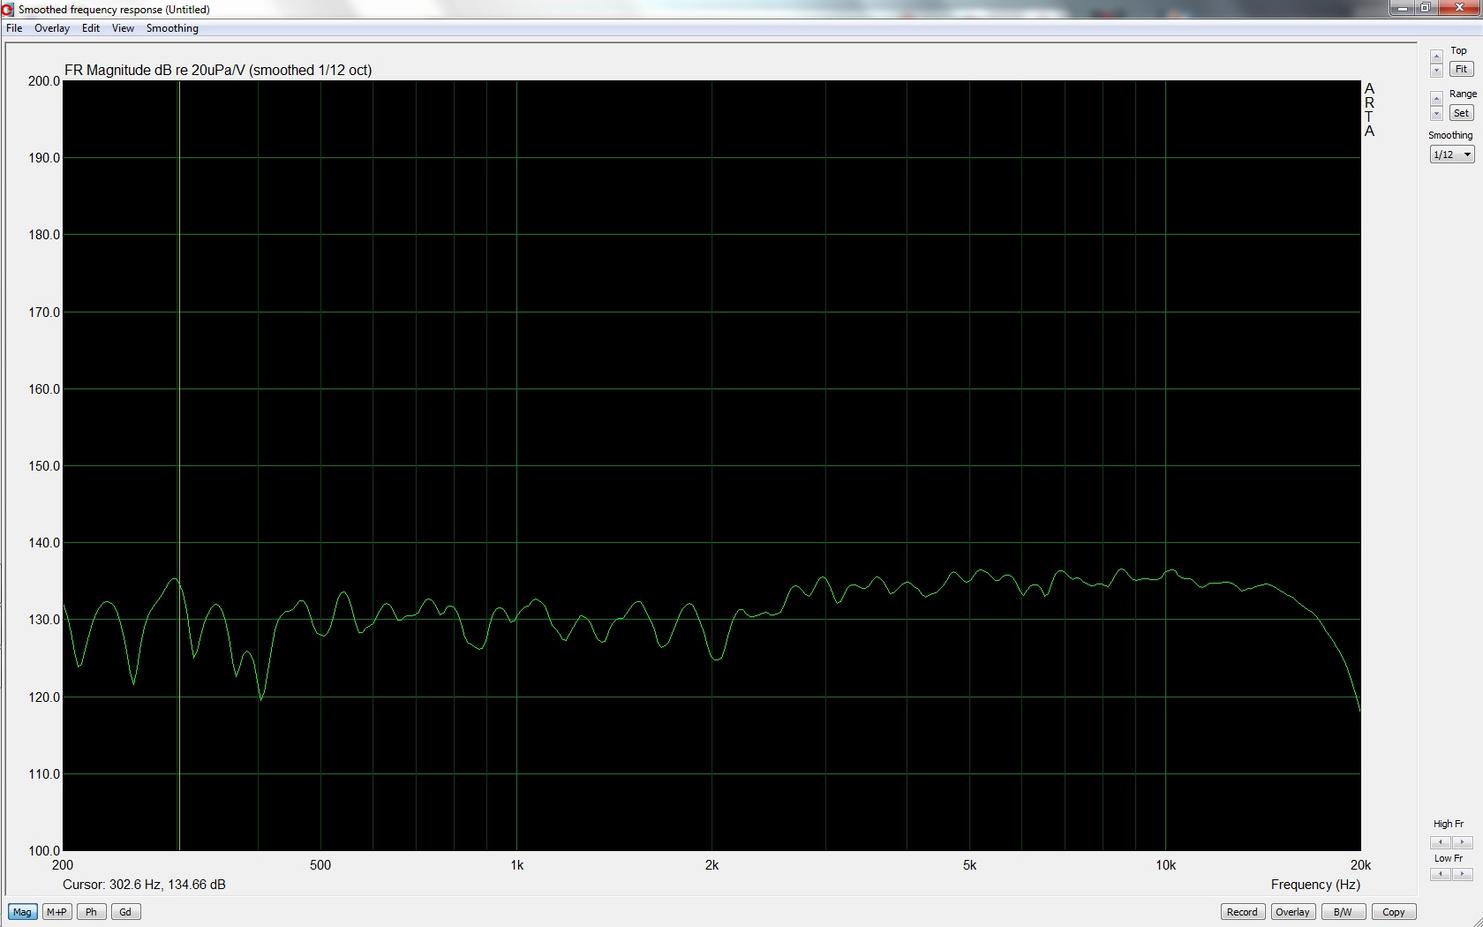The image size is (1483, 927).
Task: Open the Edit menu
Action: (91, 28)
